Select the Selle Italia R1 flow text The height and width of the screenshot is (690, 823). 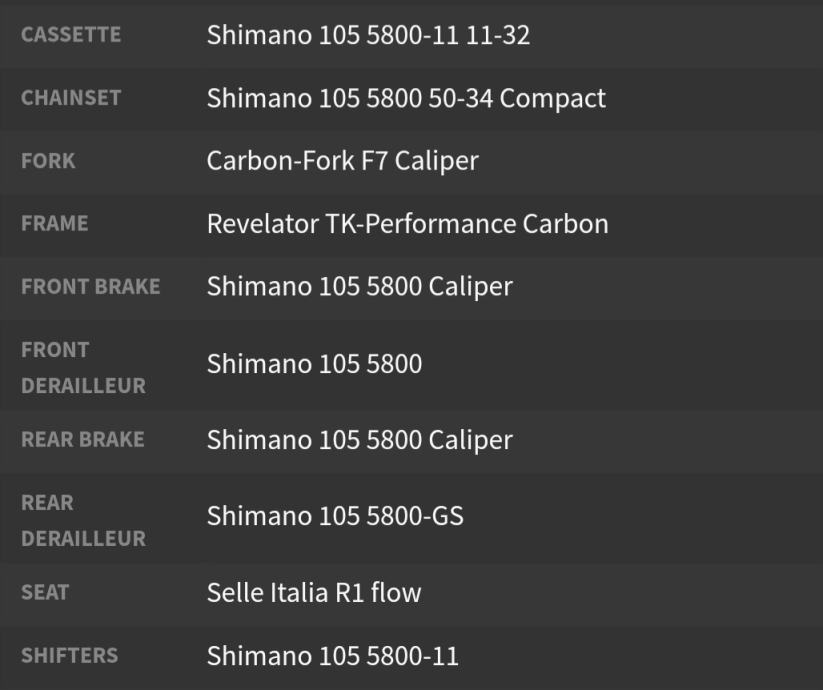coord(314,592)
